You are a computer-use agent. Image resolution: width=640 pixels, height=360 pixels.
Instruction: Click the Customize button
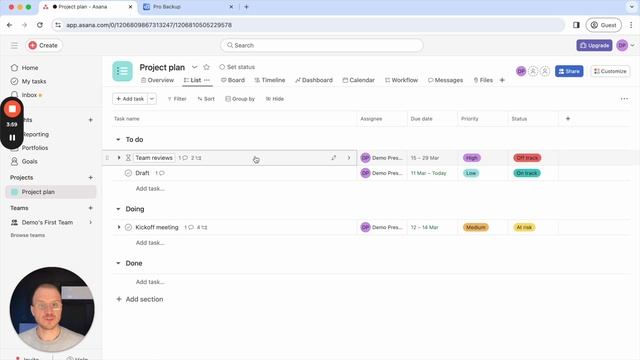tap(610, 71)
